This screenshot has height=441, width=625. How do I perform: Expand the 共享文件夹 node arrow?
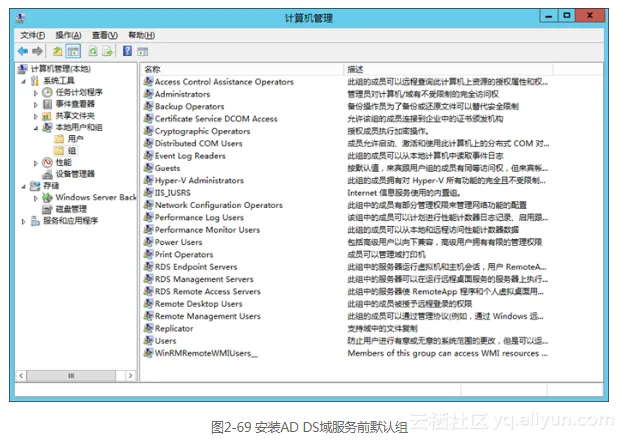pyautogui.click(x=35, y=116)
